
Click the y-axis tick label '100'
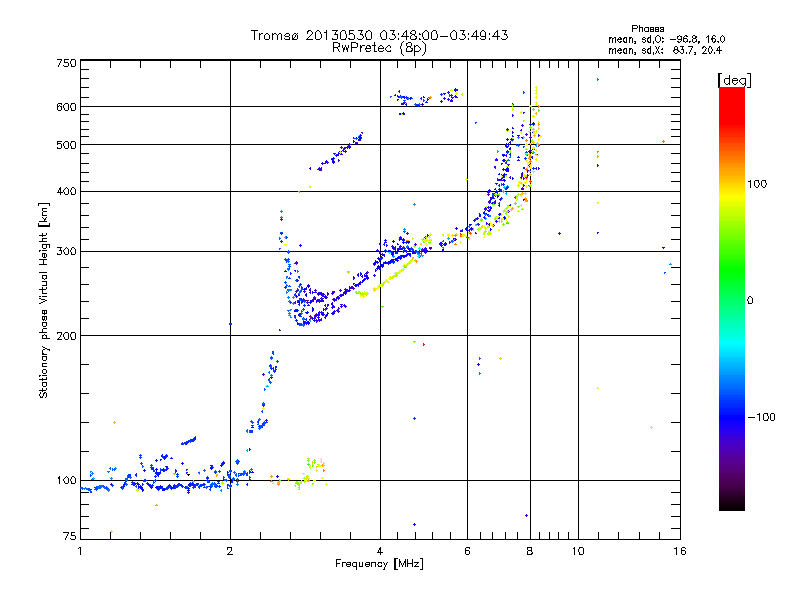(x=66, y=481)
